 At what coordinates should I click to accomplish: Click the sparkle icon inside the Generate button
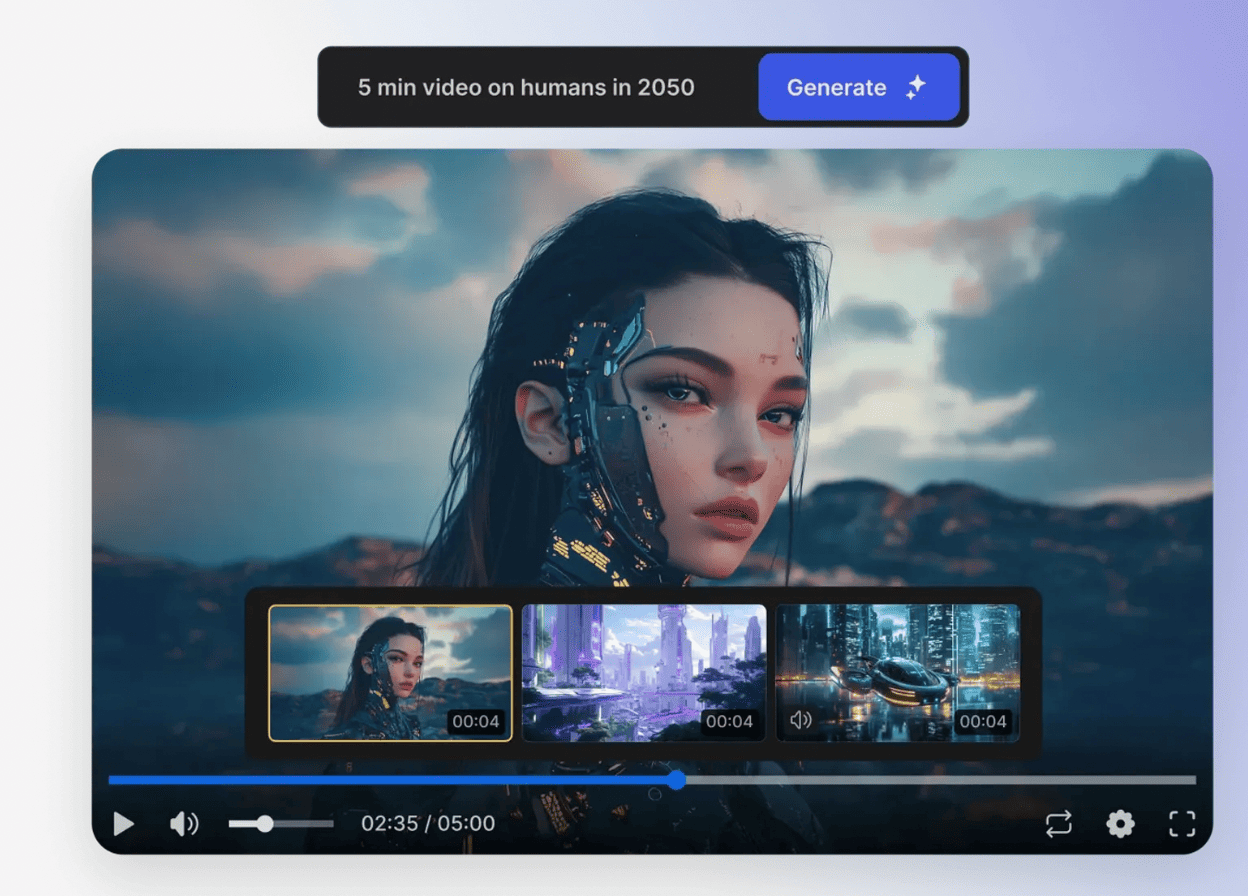916,87
